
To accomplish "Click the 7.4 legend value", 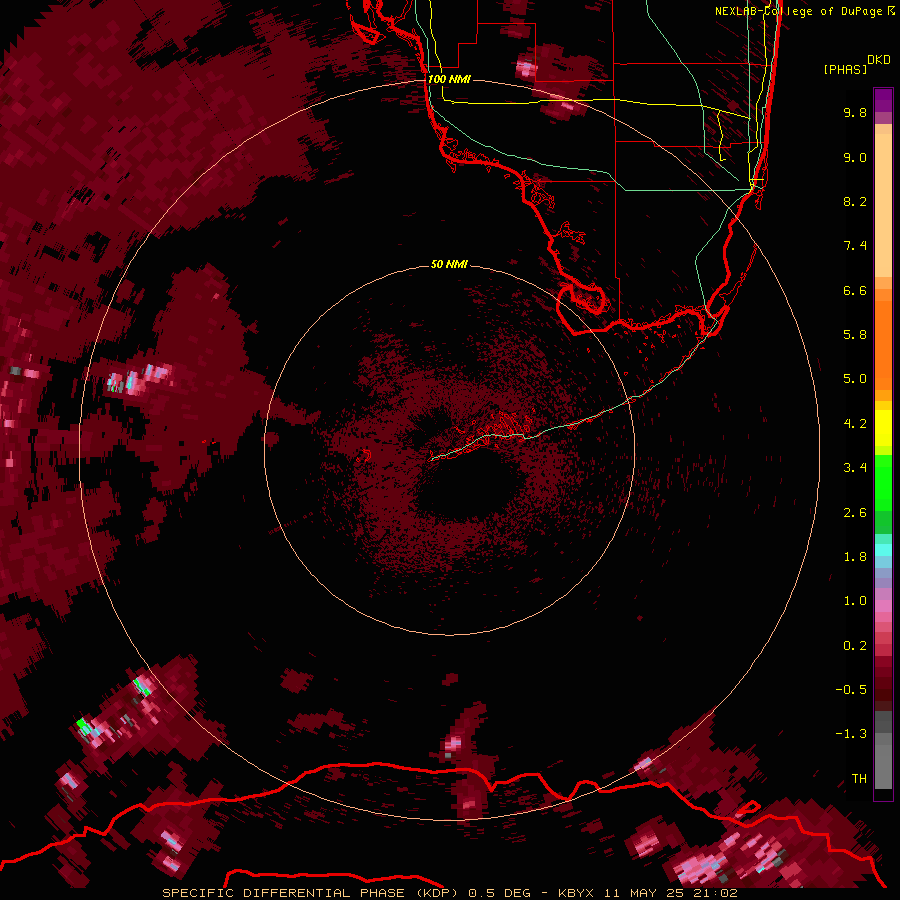I will [855, 246].
